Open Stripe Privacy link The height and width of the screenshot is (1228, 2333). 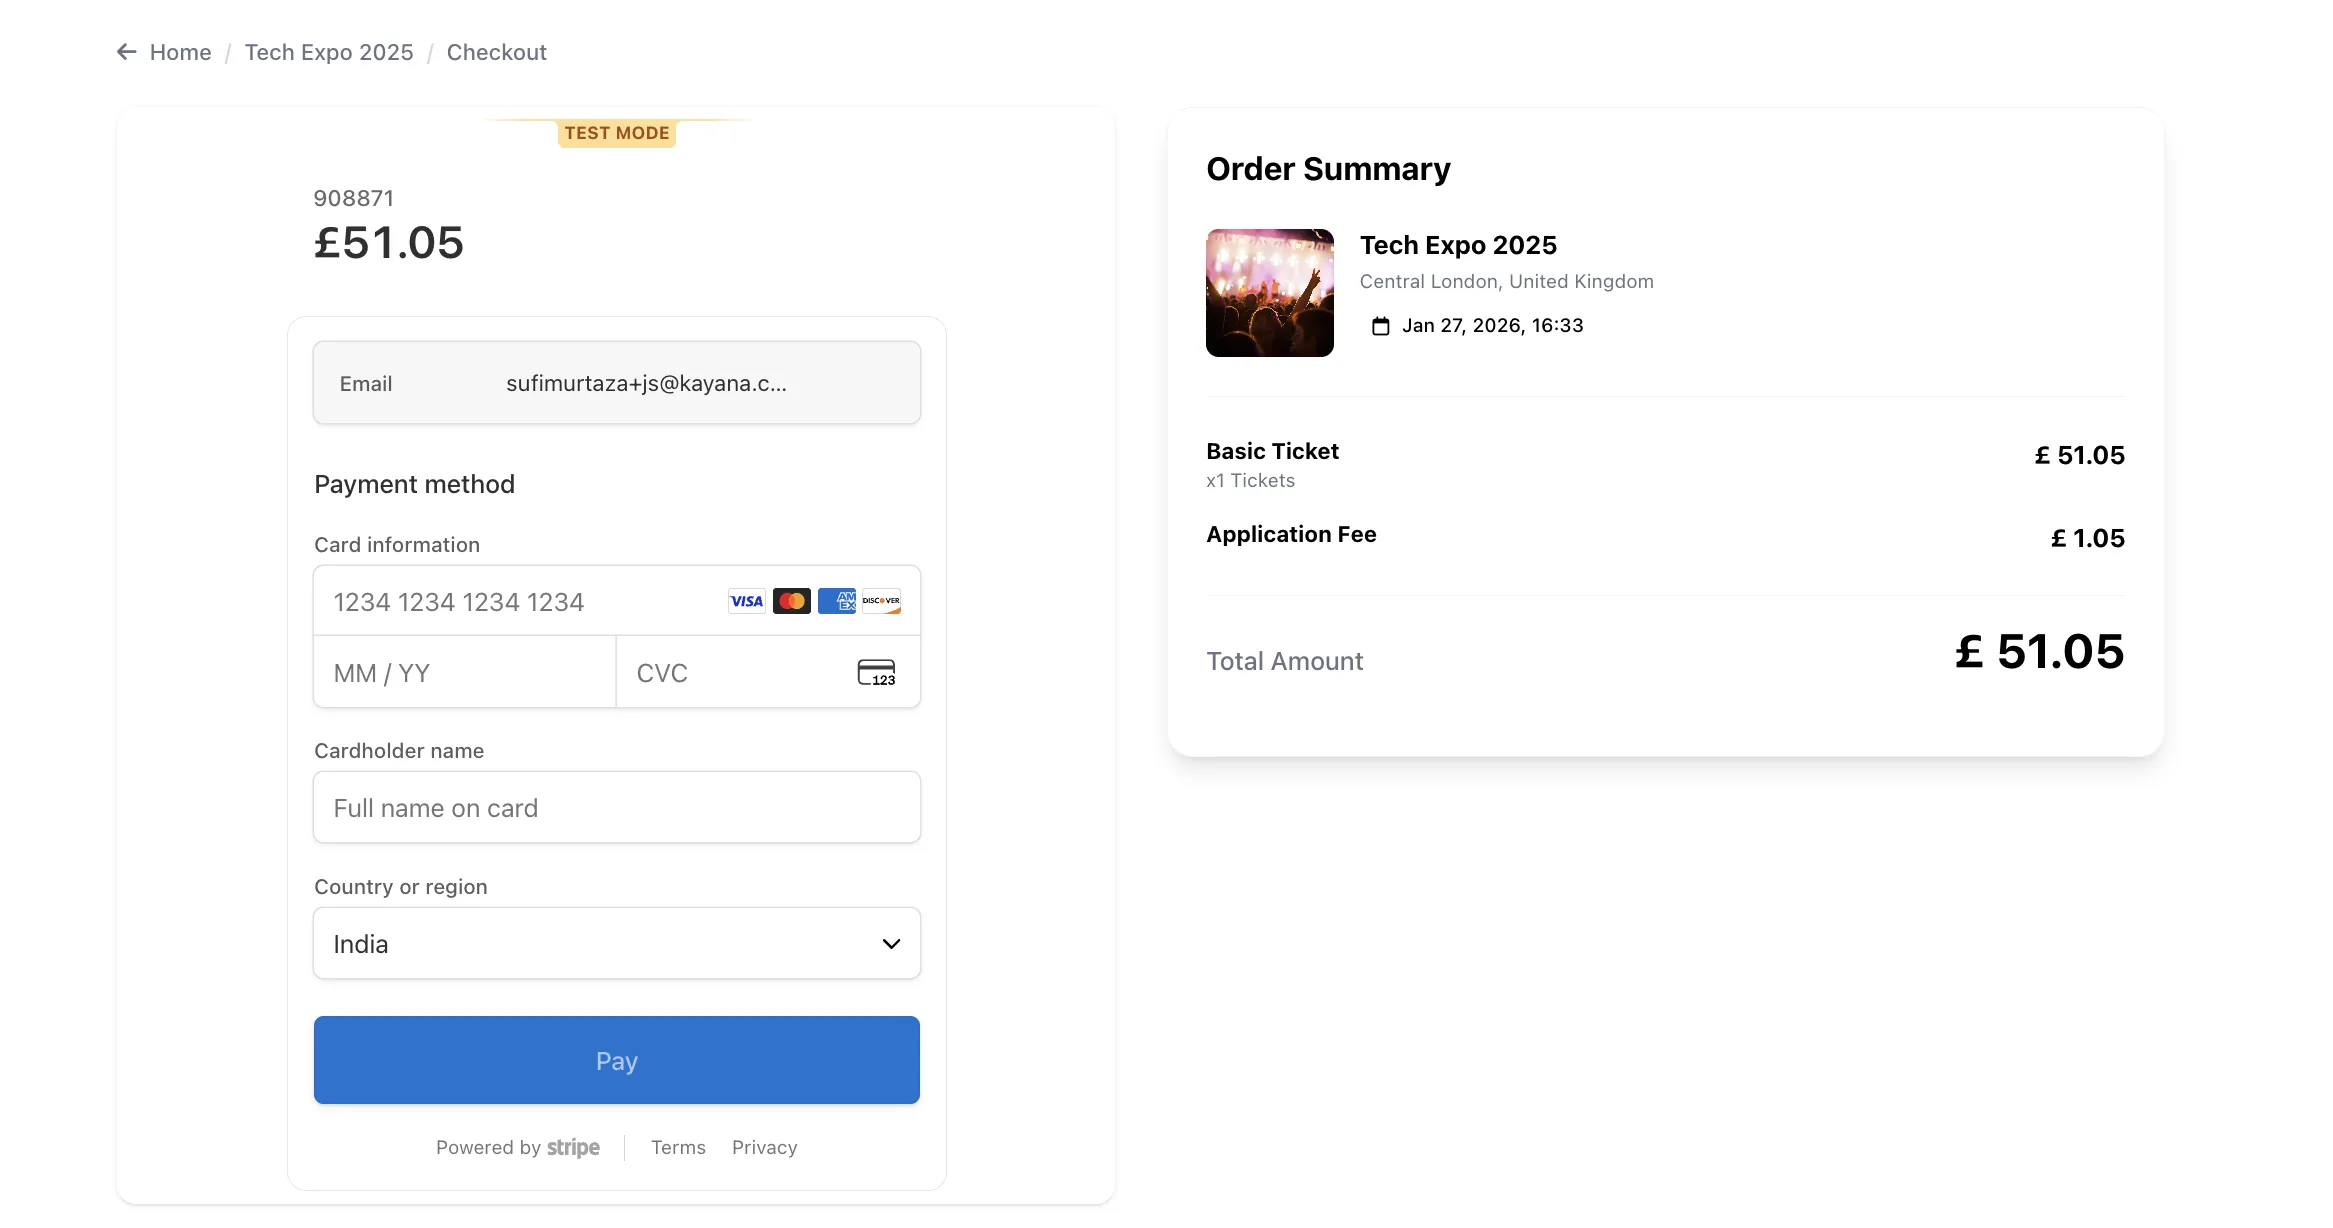coord(764,1147)
